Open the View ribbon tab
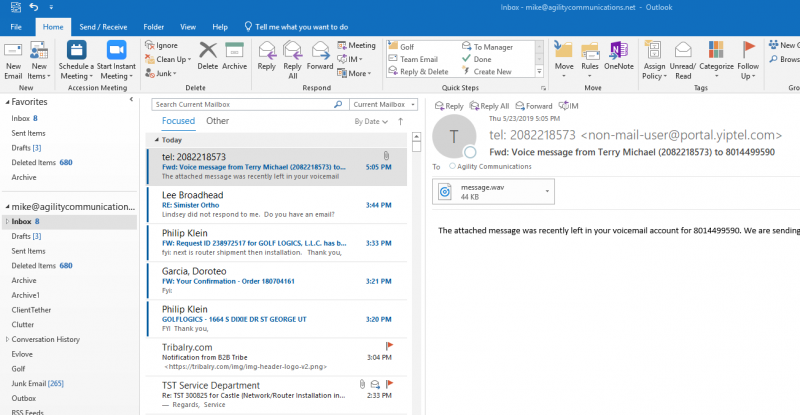 pyautogui.click(x=188, y=27)
